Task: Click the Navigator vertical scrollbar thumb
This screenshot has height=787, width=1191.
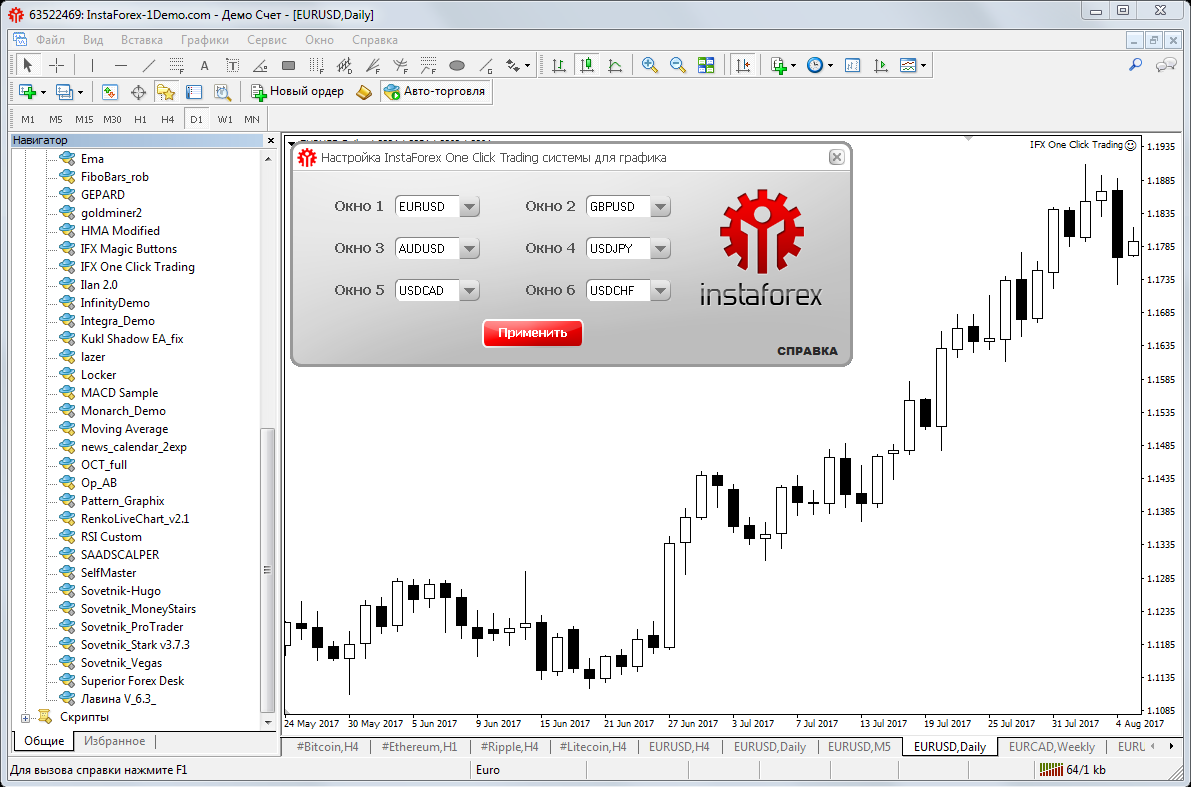Action: (267, 570)
